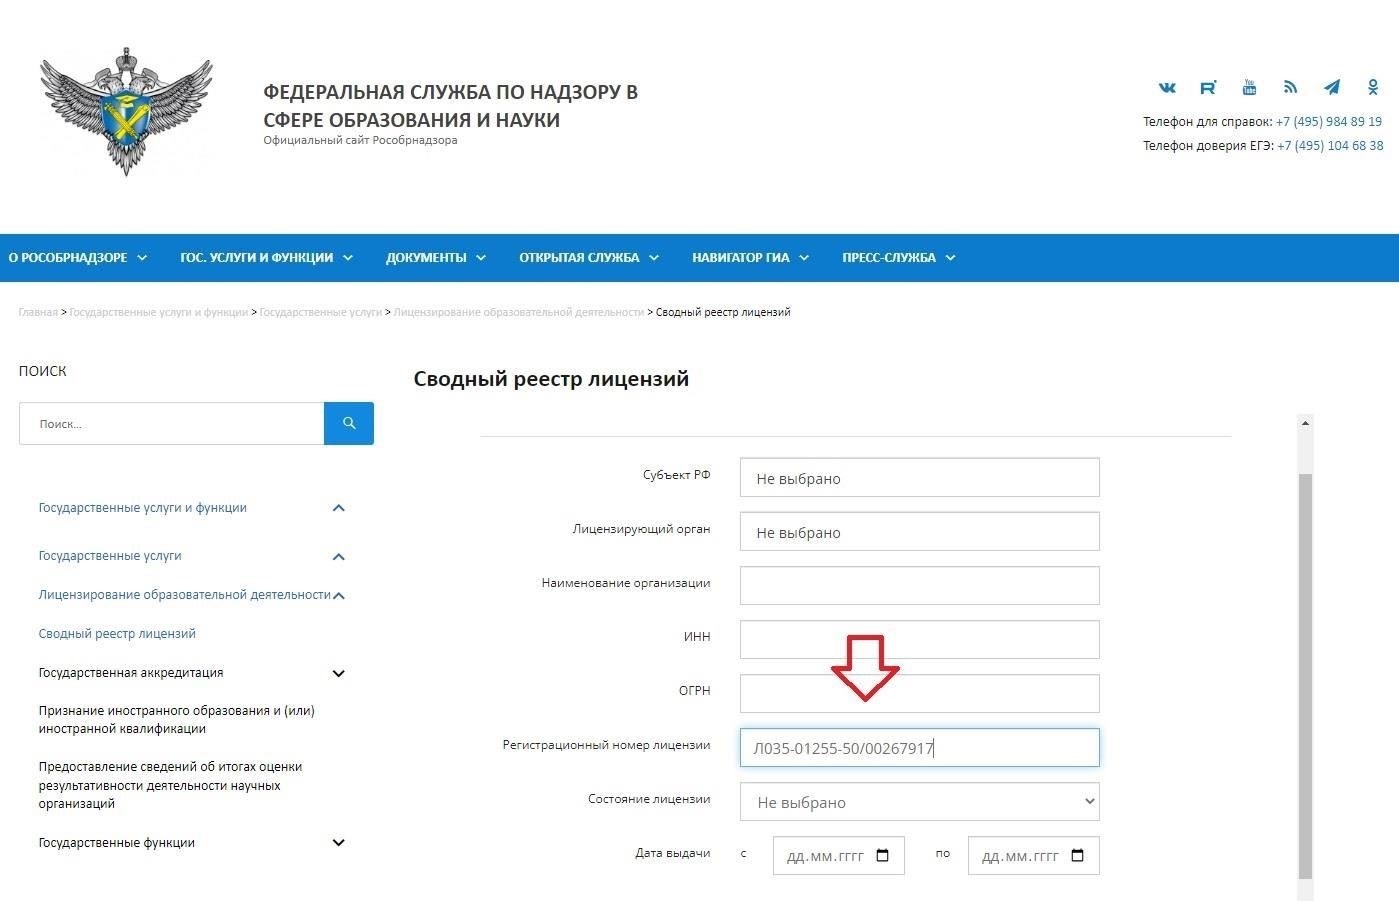Open Предоставление сведений об итогах оценки link

[170, 785]
